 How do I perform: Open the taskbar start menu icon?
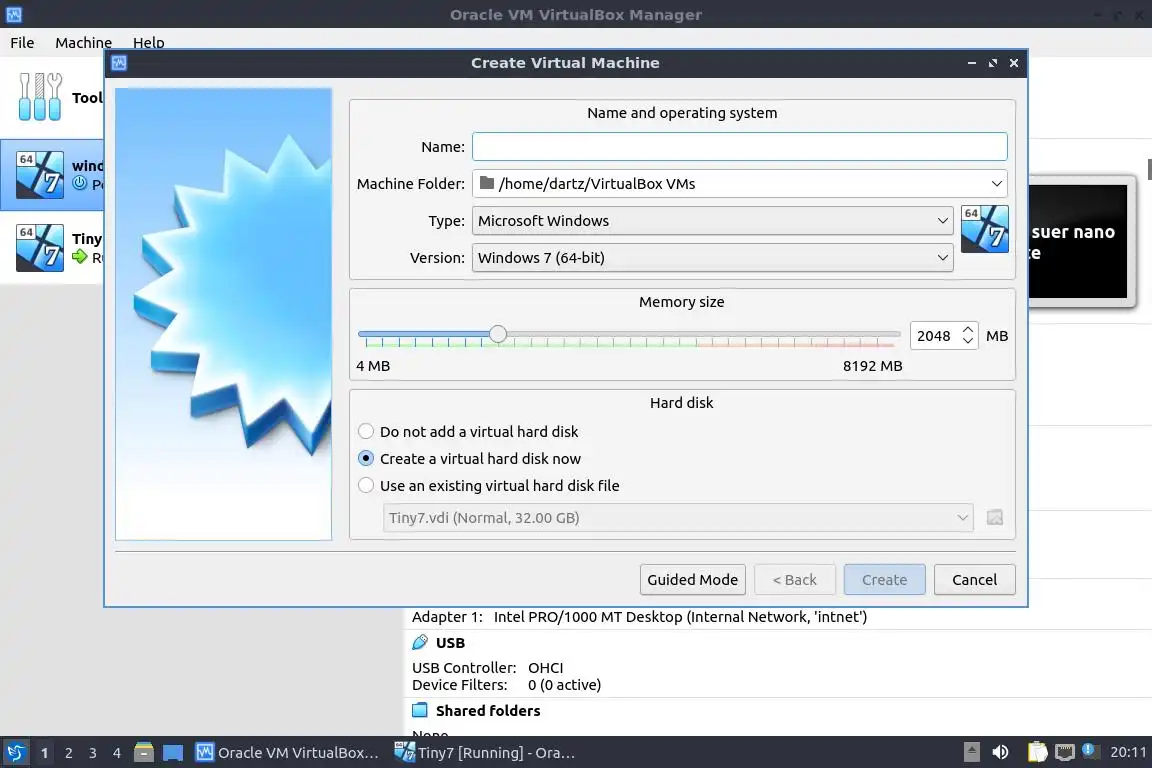click(15, 752)
